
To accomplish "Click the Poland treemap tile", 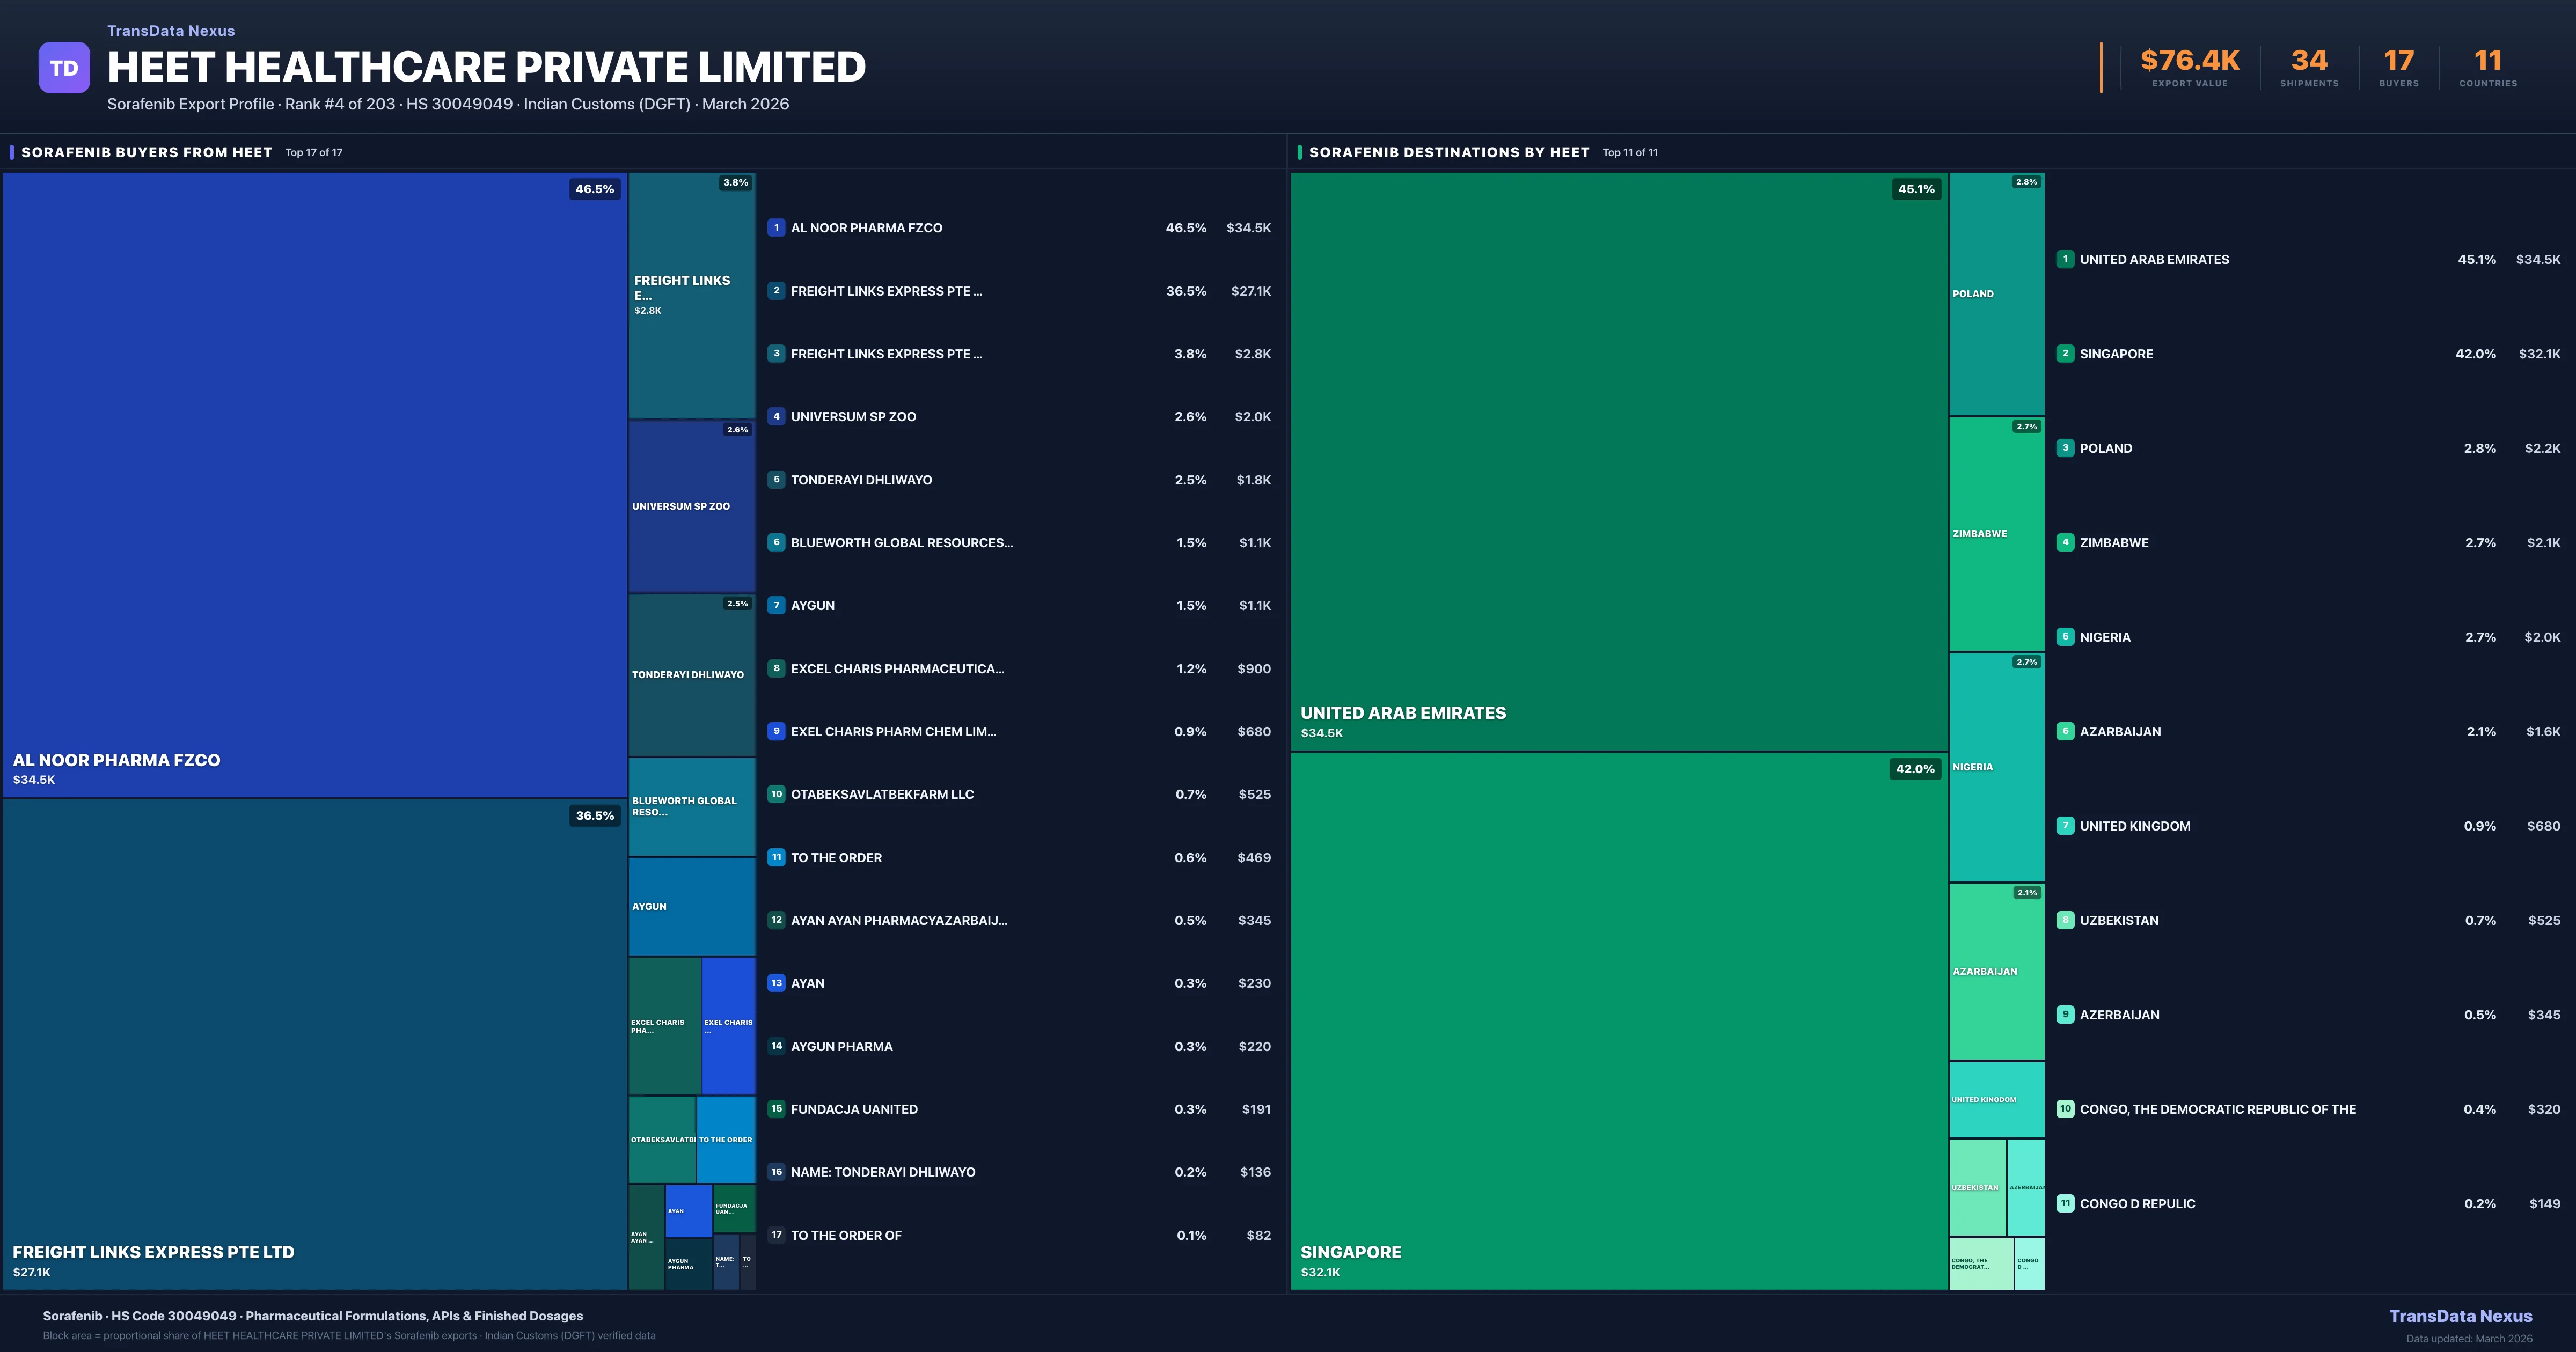I will point(1996,294).
